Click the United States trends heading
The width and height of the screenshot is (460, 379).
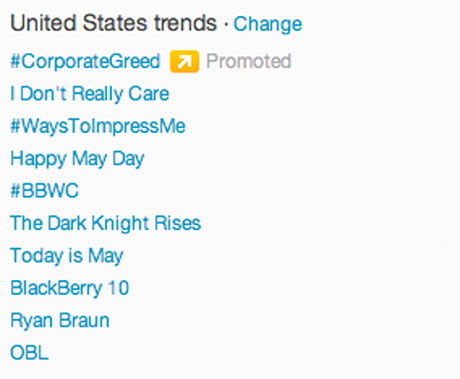114,23
